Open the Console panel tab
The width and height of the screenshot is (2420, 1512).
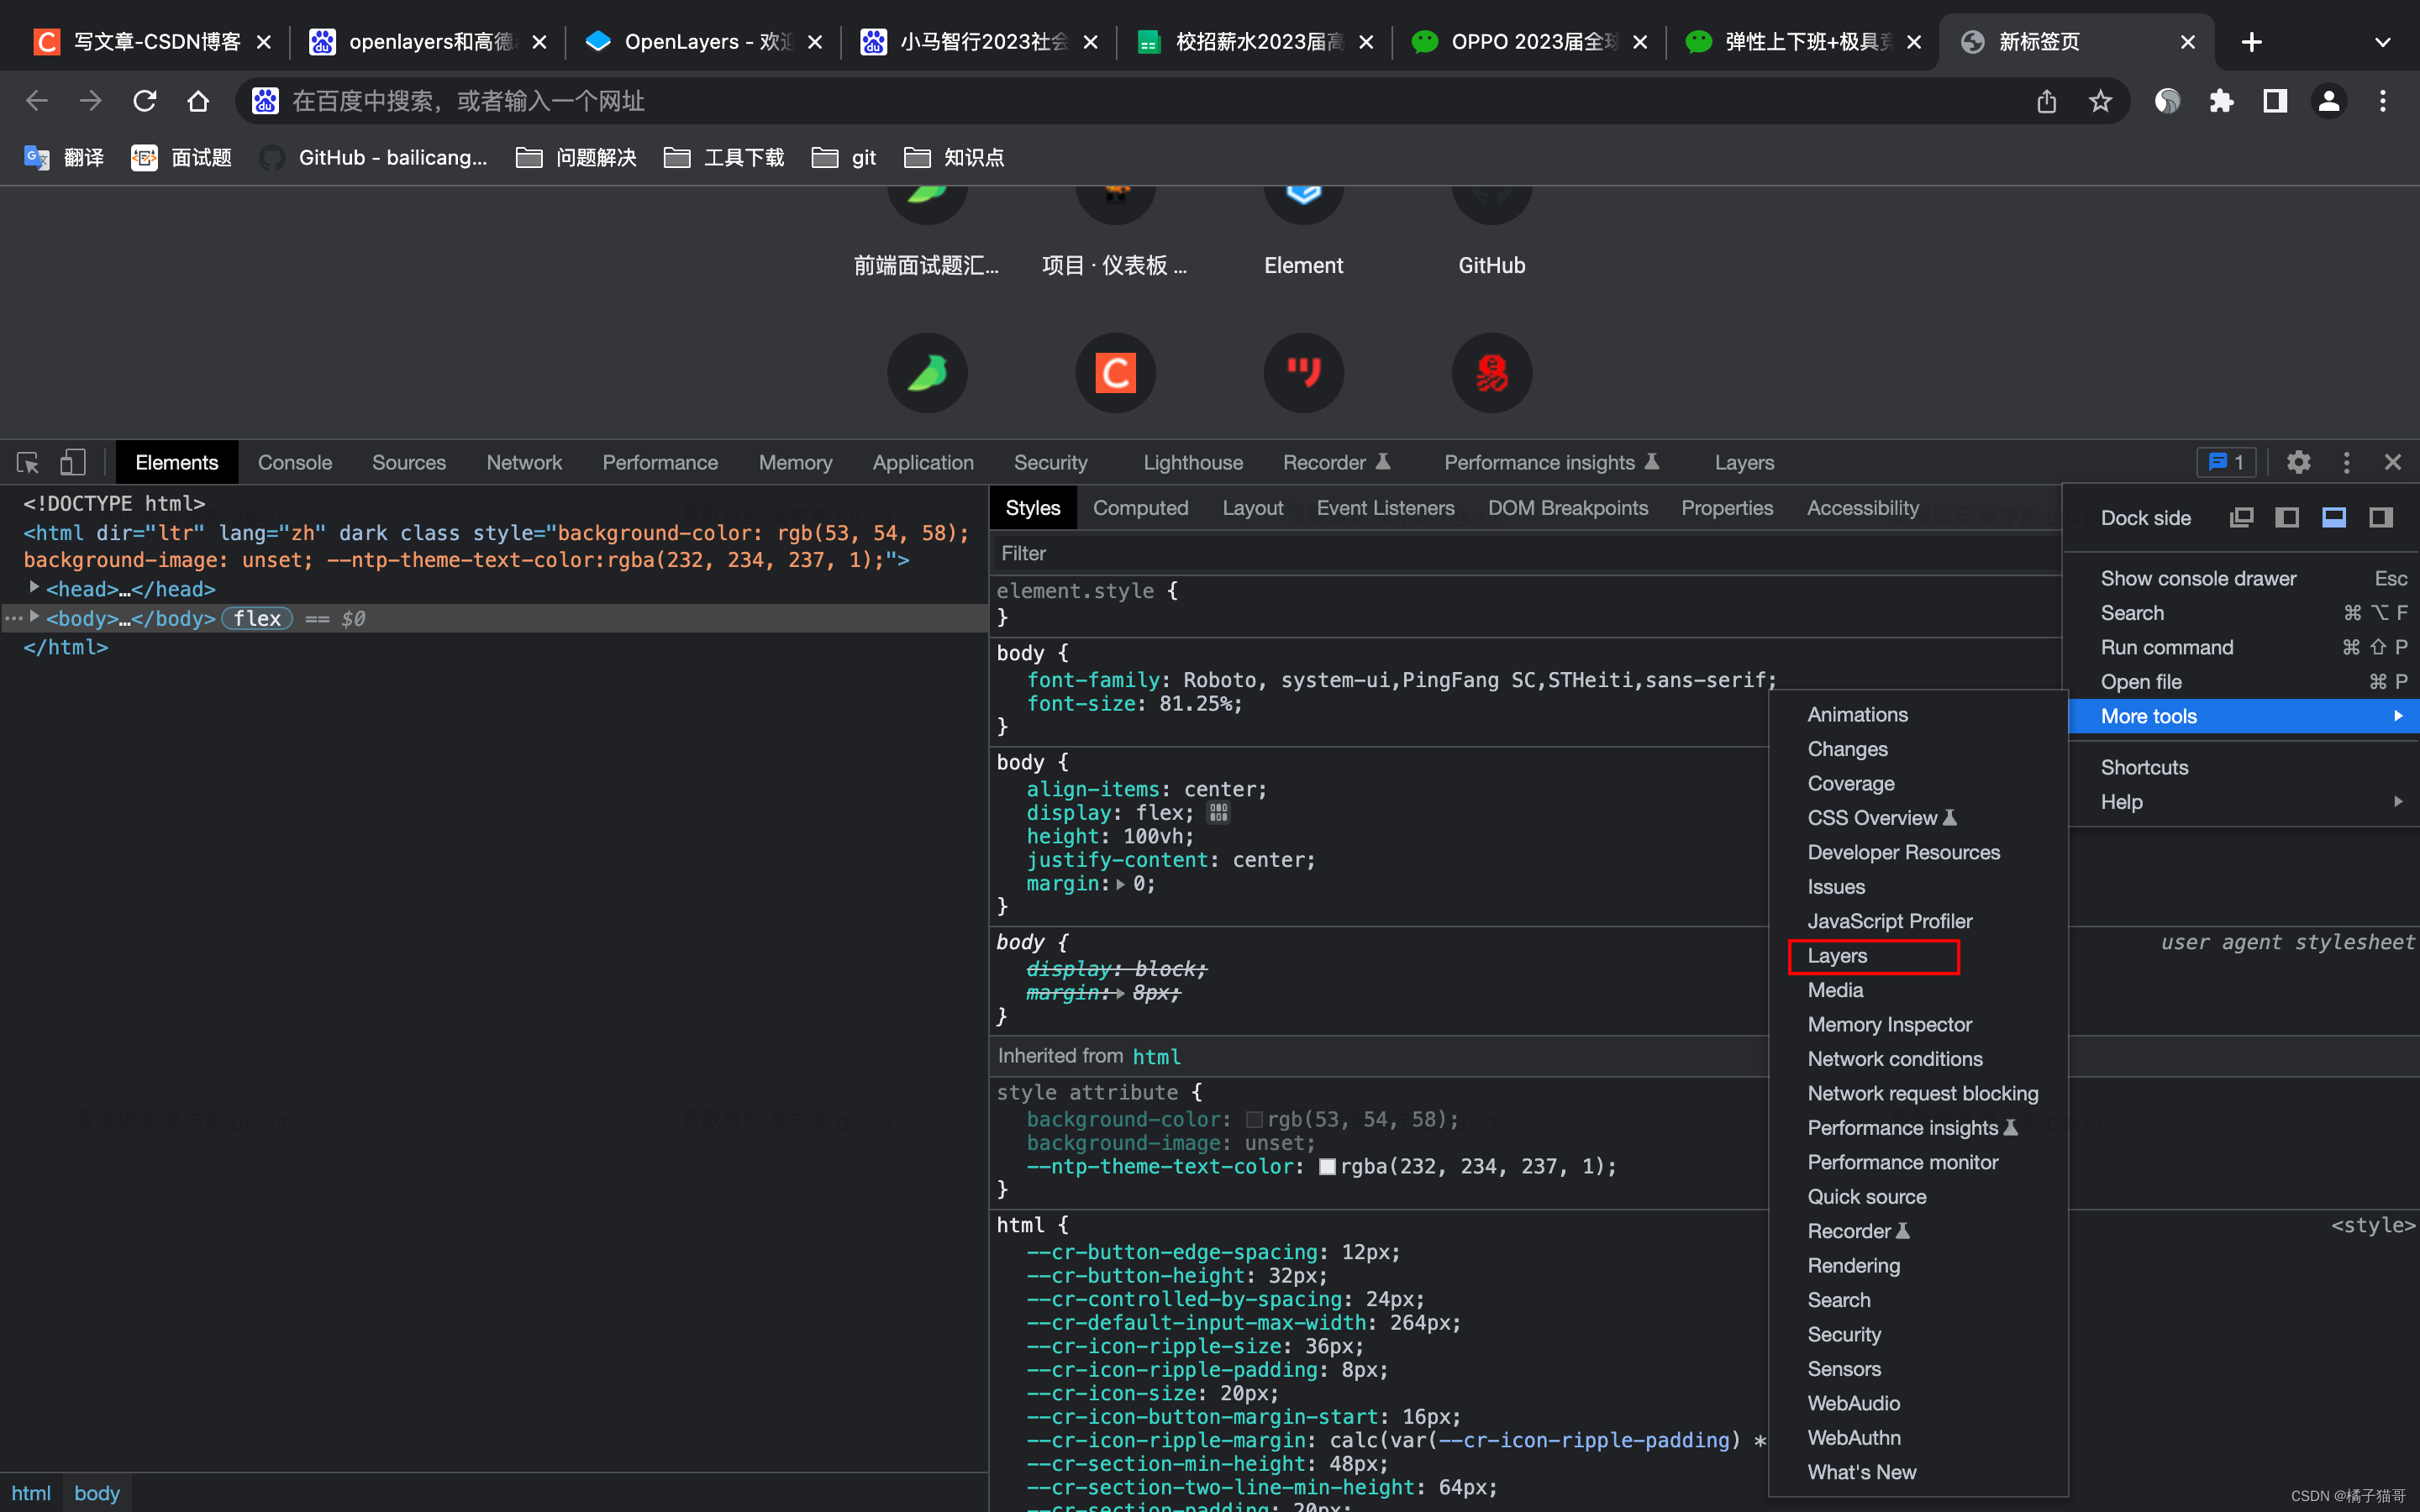[x=292, y=462]
